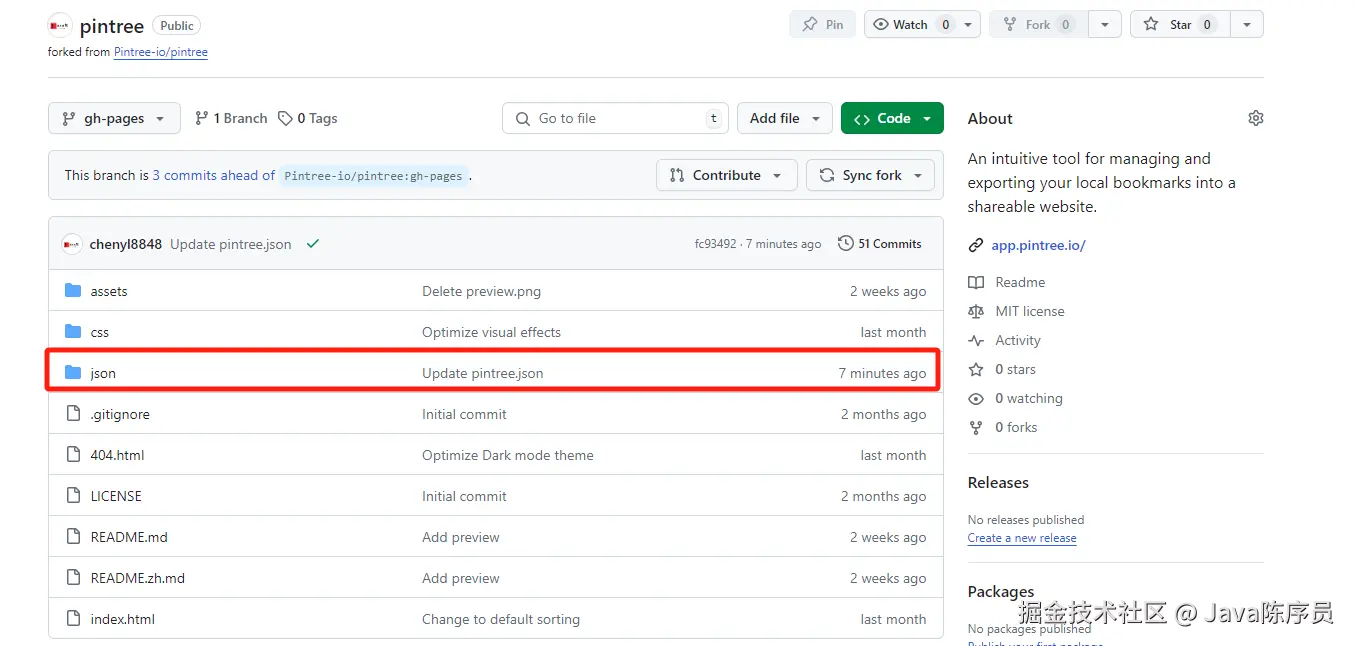Click the assets folder icon
This screenshot has height=646, width=1354.
72,291
